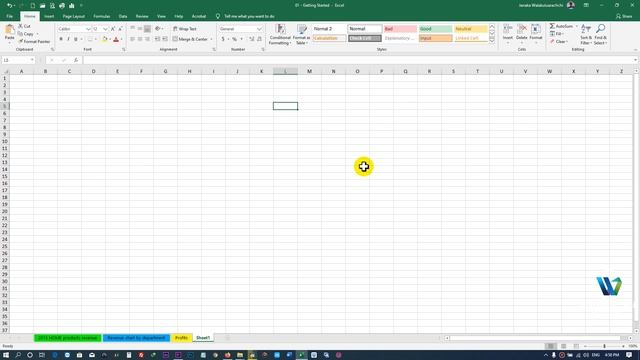Screen dimensions: 640x360
Task: Expand the cell styles gallery More arrow
Action: click(x=492, y=41)
